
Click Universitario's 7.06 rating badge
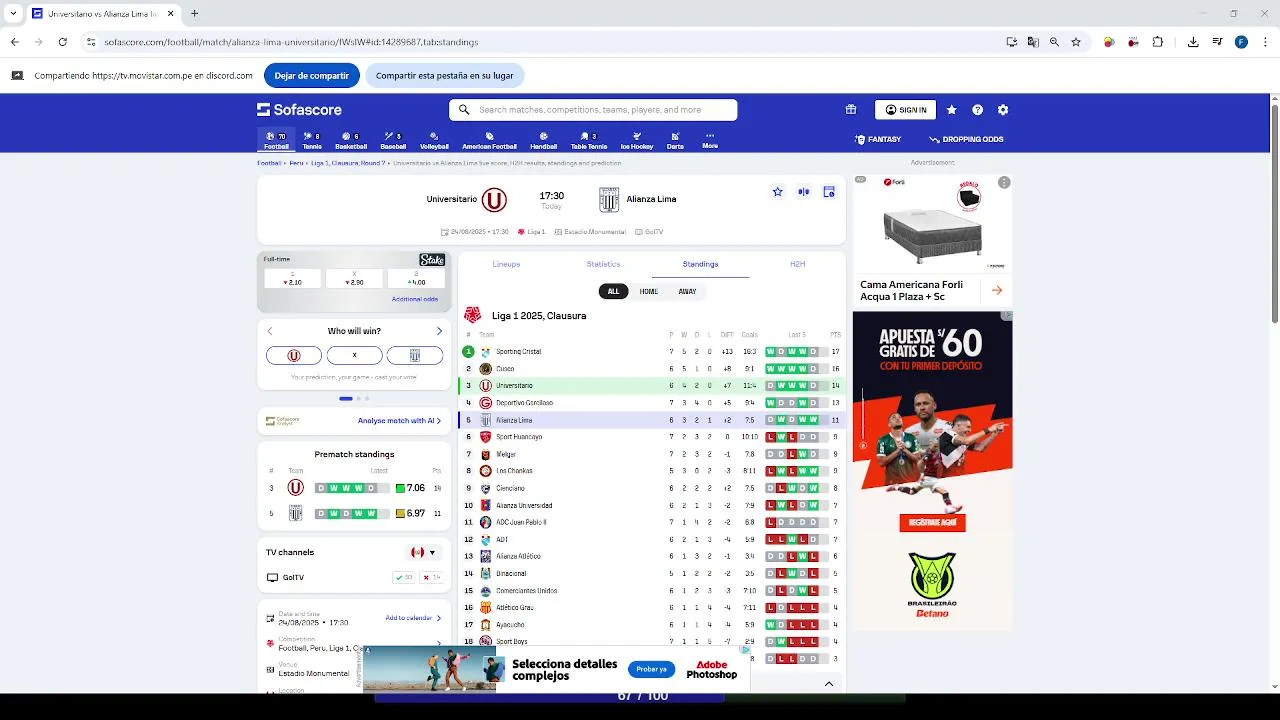coord(410,488)
